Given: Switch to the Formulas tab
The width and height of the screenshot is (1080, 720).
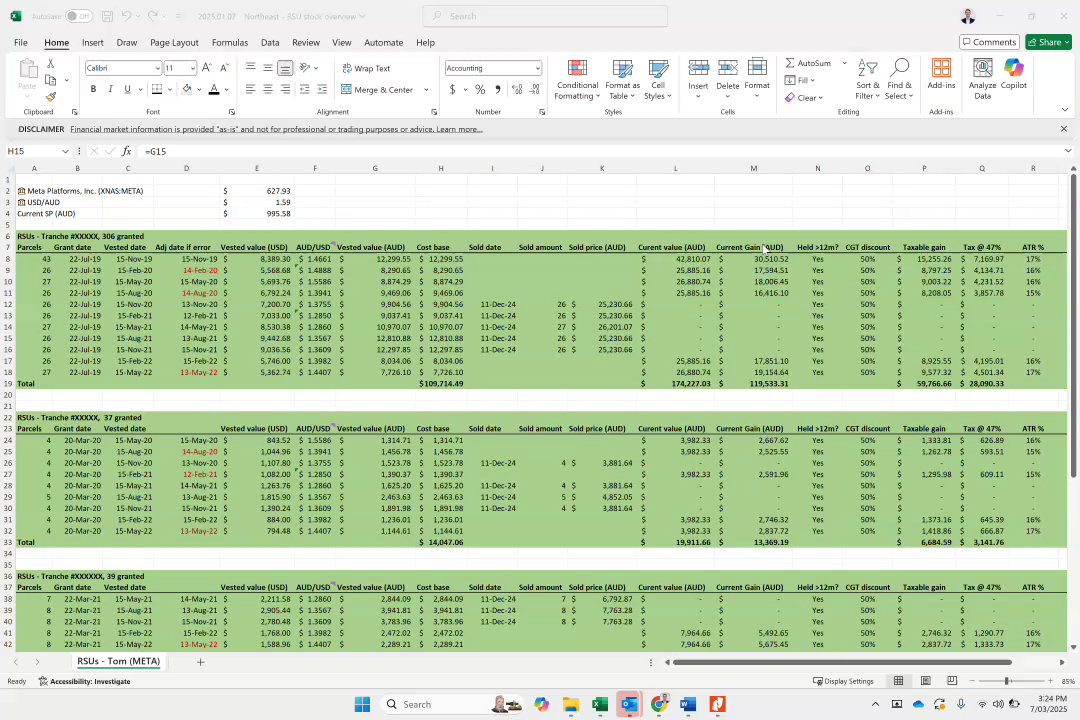Looking at the screenshot, I should [230, 42].
